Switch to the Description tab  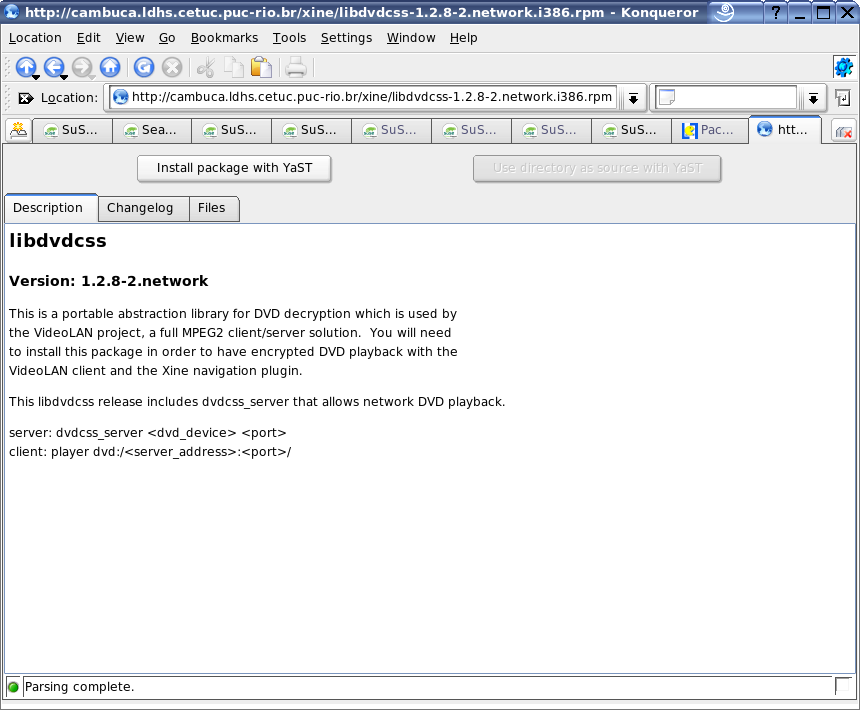click(51, 208)
